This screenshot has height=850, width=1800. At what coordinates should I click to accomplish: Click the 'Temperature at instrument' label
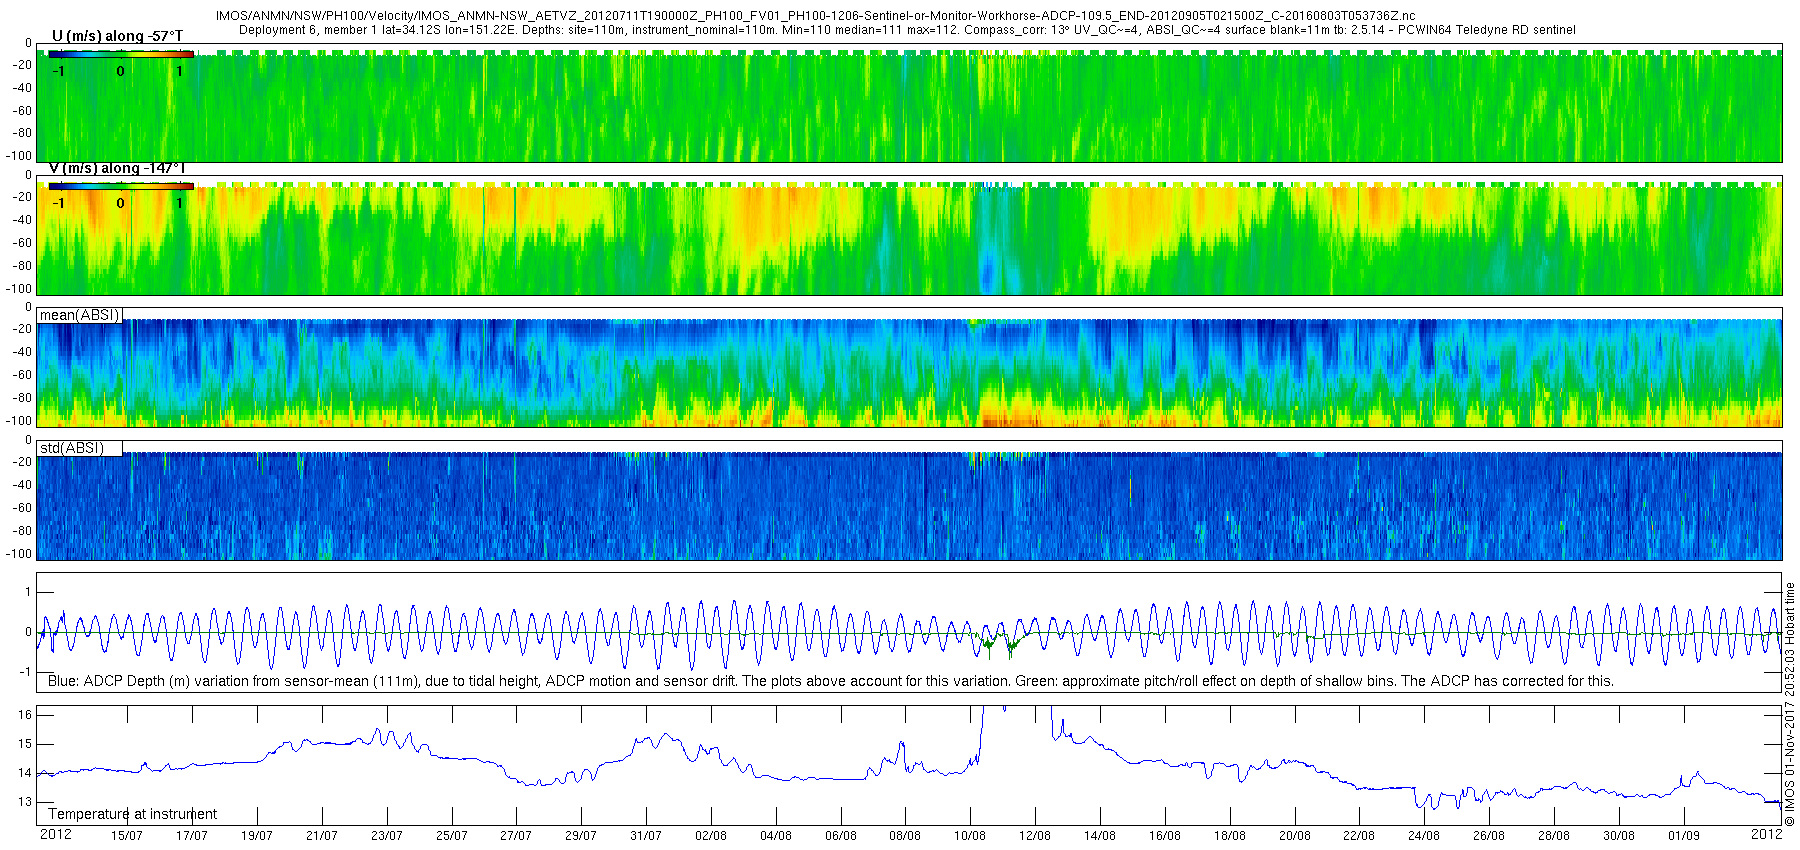point(132,814)
